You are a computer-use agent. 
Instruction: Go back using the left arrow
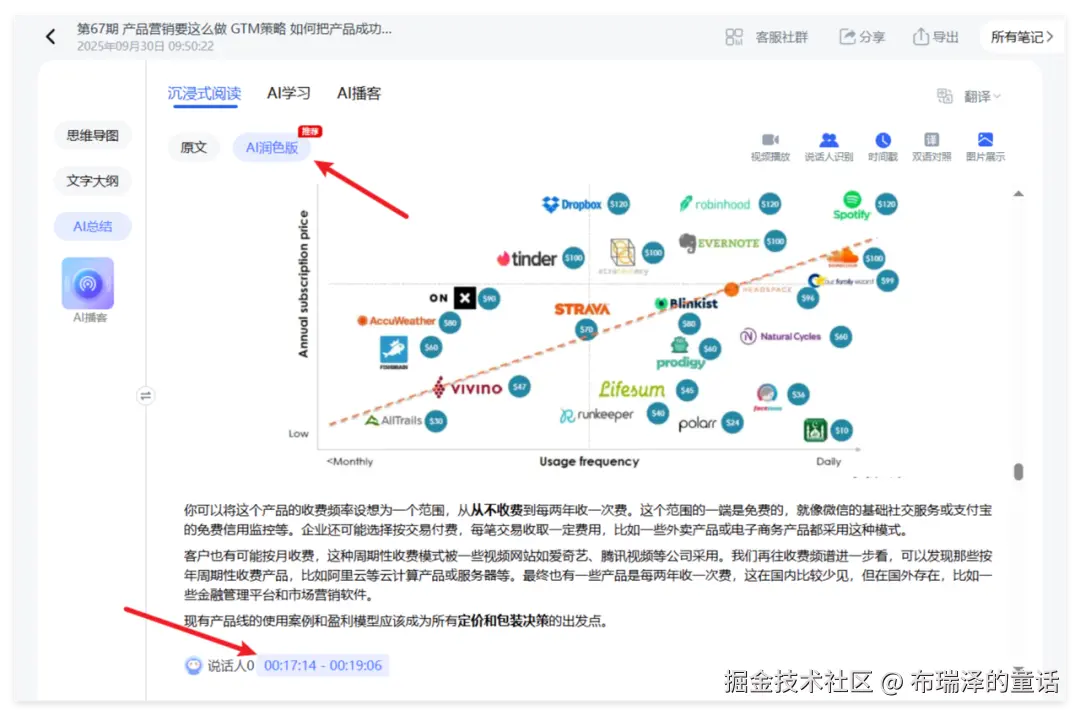50,36
